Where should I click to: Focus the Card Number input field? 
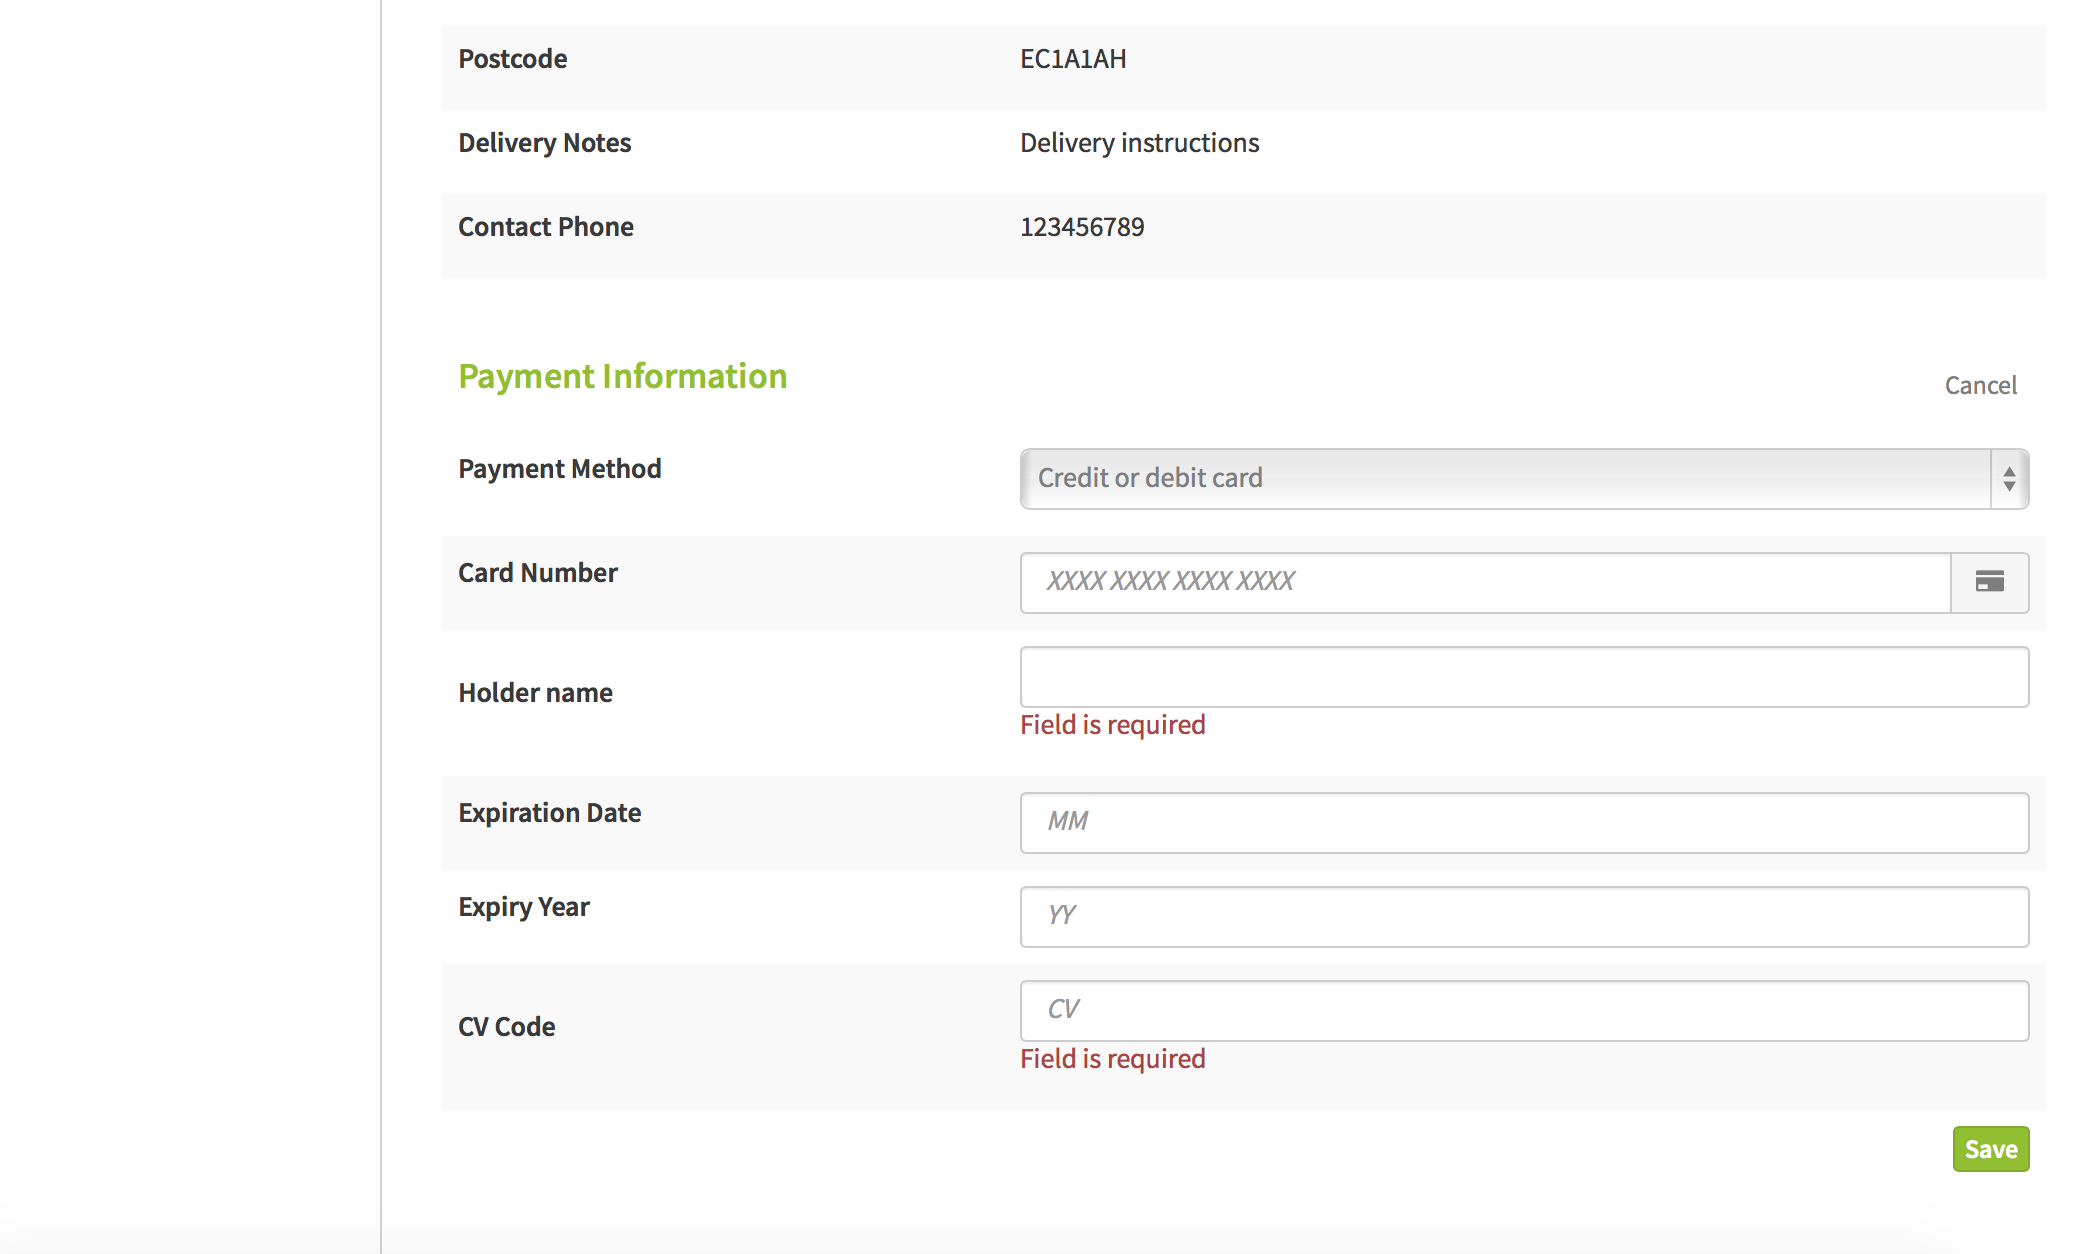1485,582
